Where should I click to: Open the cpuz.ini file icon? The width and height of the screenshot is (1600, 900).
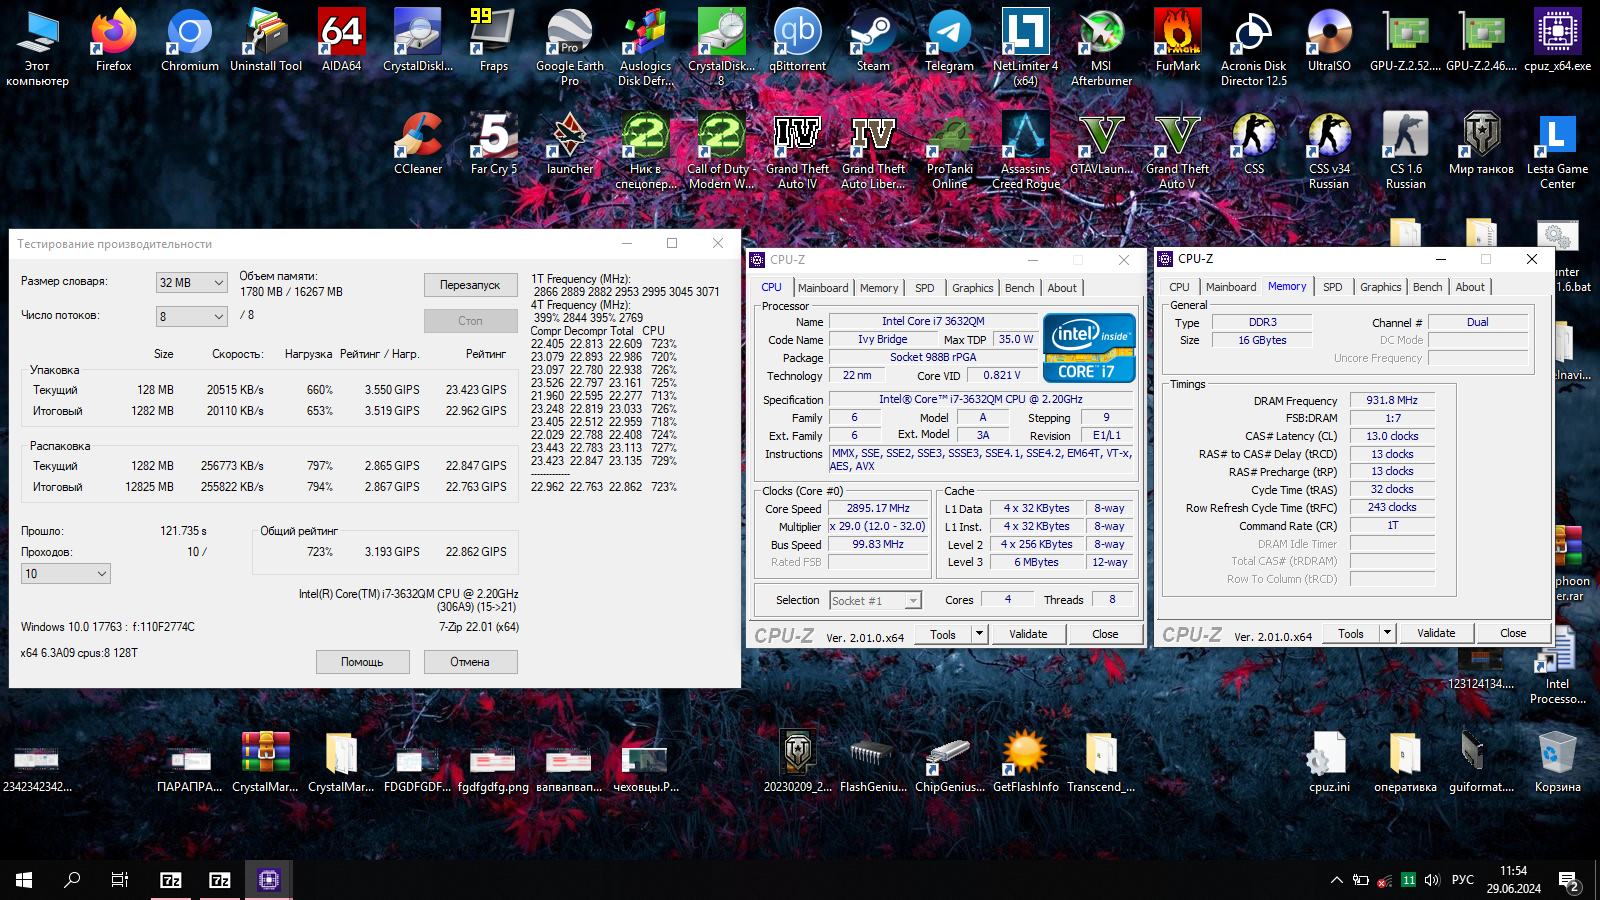[1329, 762]
